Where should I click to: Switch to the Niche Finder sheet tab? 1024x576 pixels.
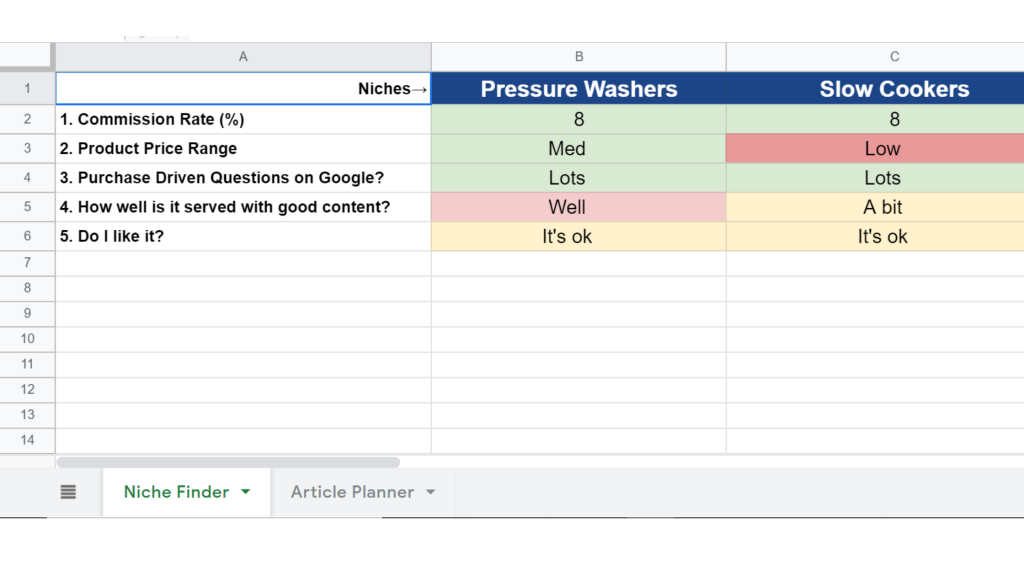[x=176, y=492]
